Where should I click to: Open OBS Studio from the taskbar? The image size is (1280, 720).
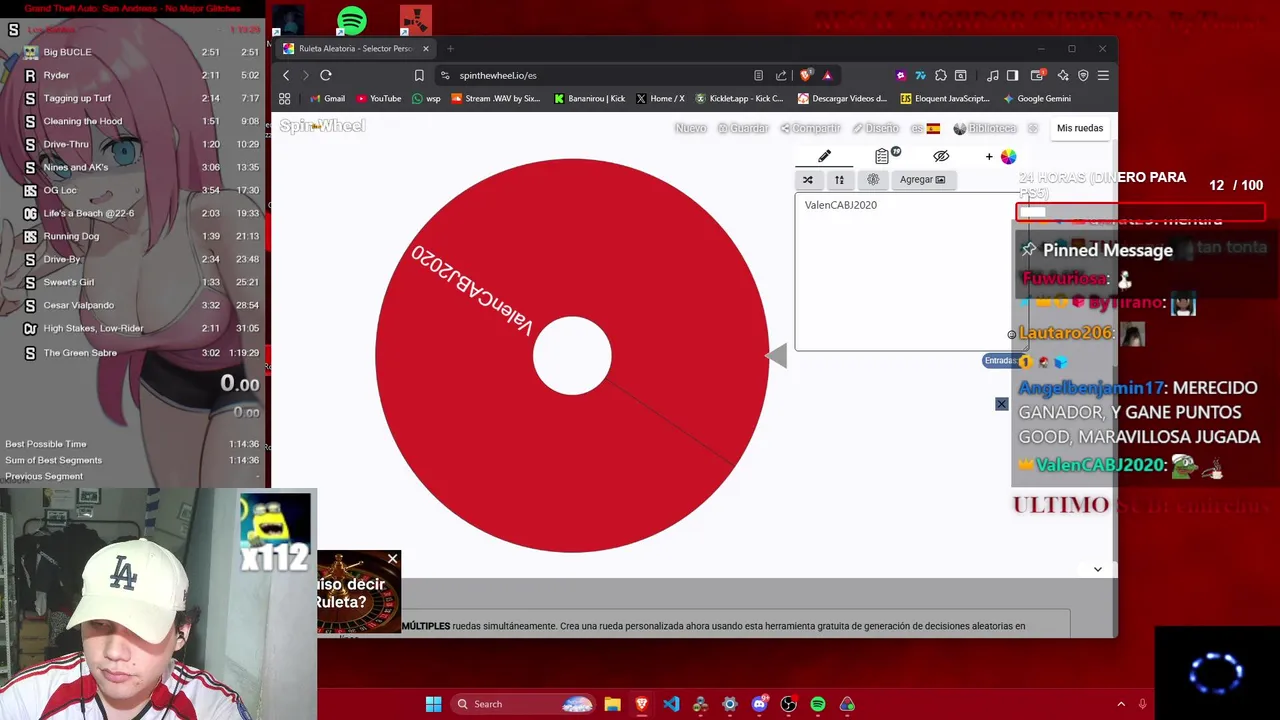click(788, 704)
